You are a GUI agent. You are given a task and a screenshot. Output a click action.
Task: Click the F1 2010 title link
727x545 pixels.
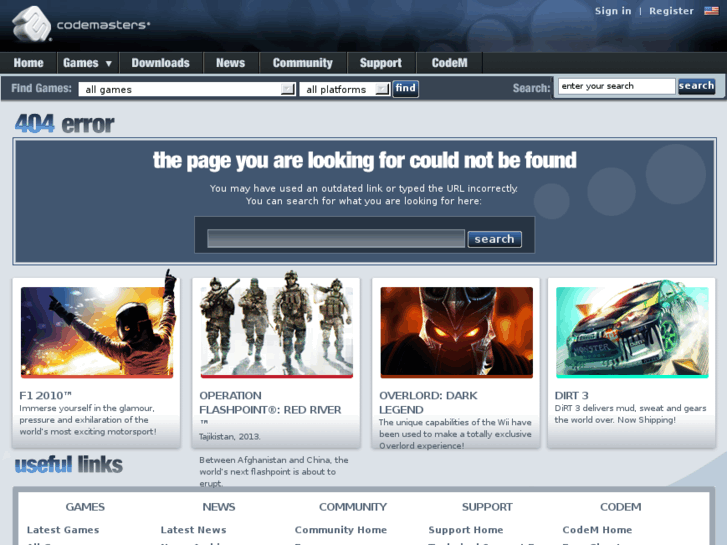tap(45, 396)
